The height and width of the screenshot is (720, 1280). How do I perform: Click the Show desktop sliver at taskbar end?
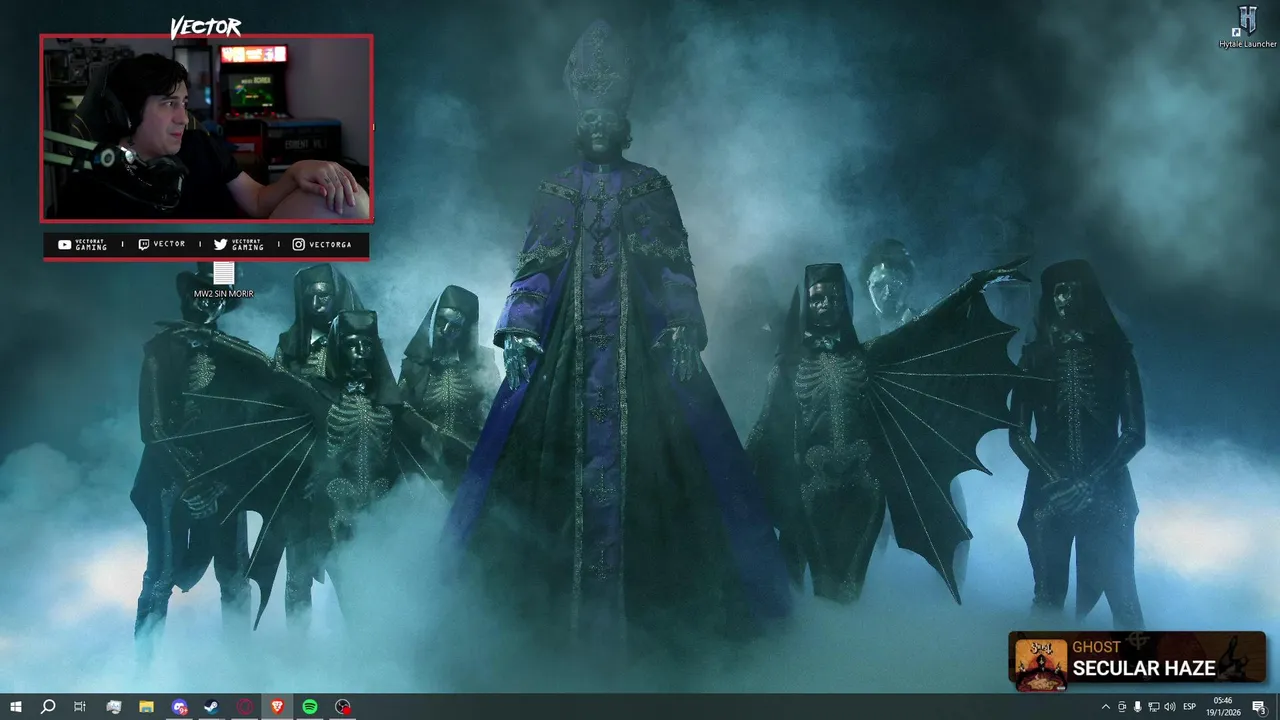click(x=1277, y=707)
